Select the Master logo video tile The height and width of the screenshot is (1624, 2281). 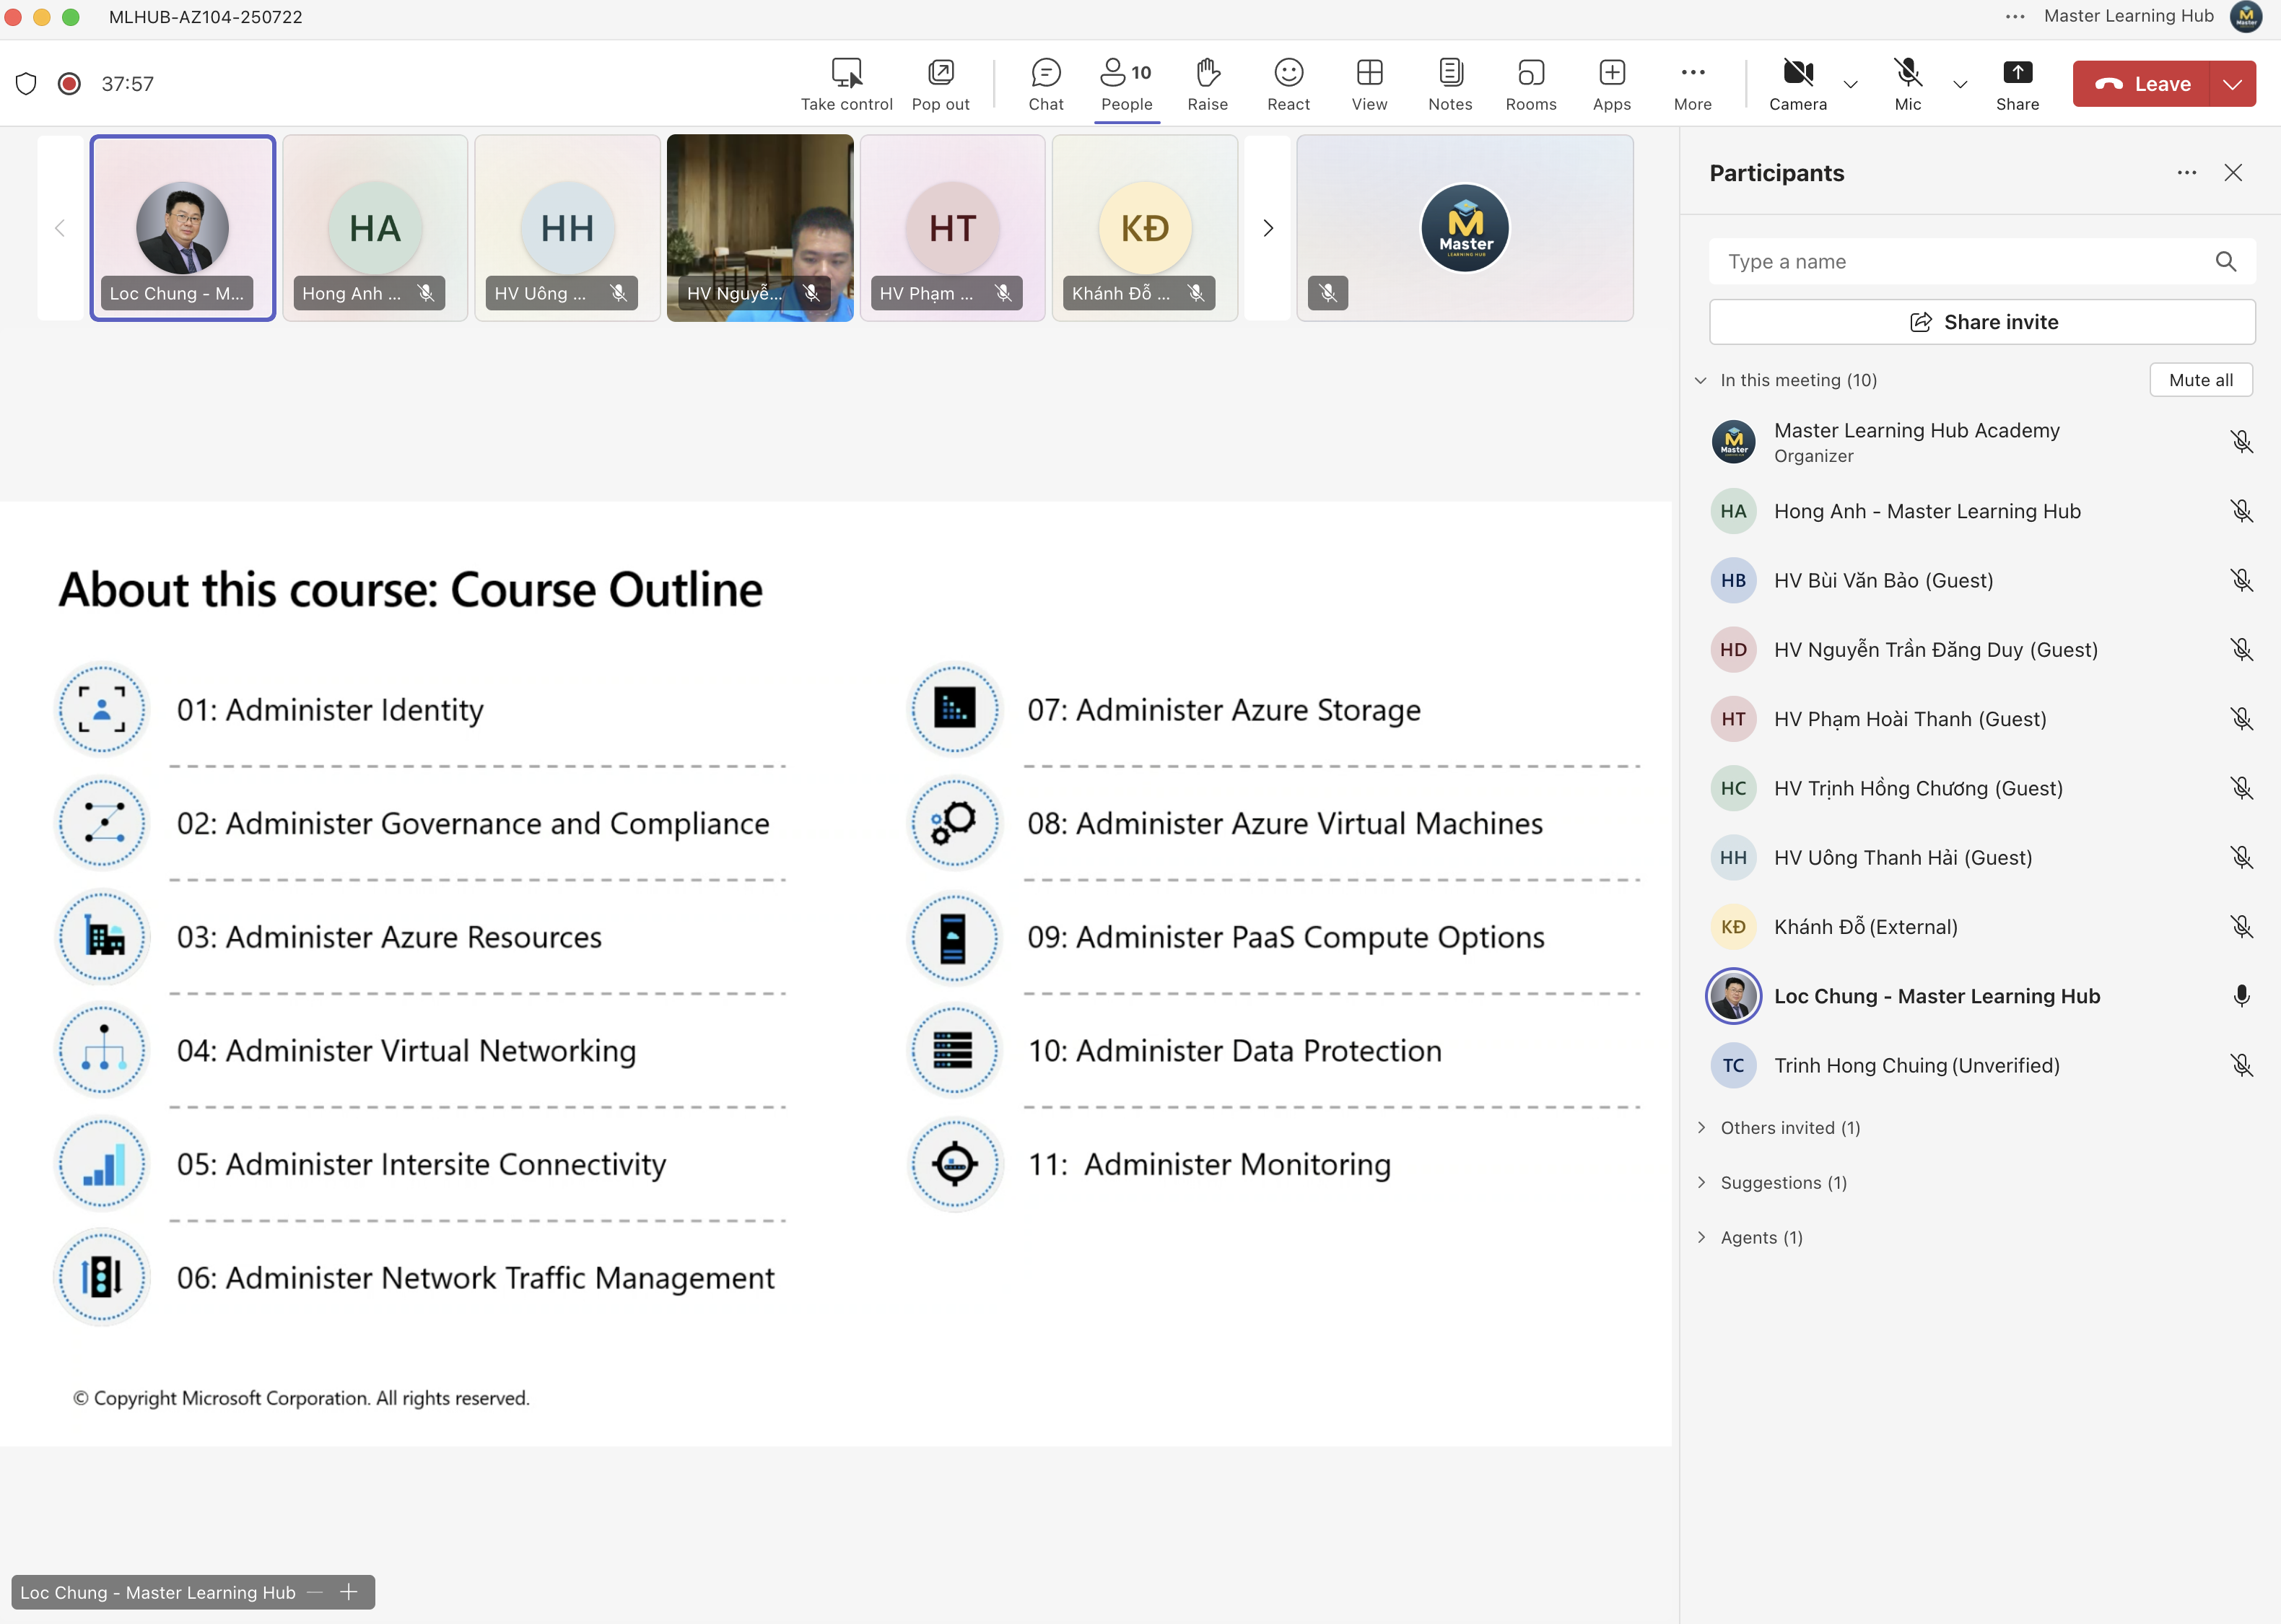[x=1465, y=229]
